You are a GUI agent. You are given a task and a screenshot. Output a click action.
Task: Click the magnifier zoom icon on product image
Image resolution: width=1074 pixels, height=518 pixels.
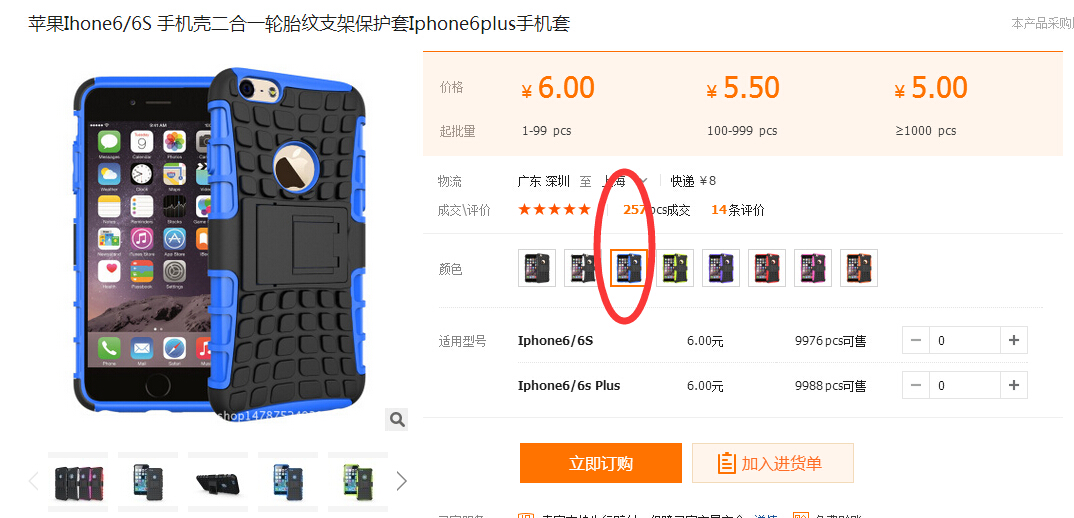[x=397, y=419]
